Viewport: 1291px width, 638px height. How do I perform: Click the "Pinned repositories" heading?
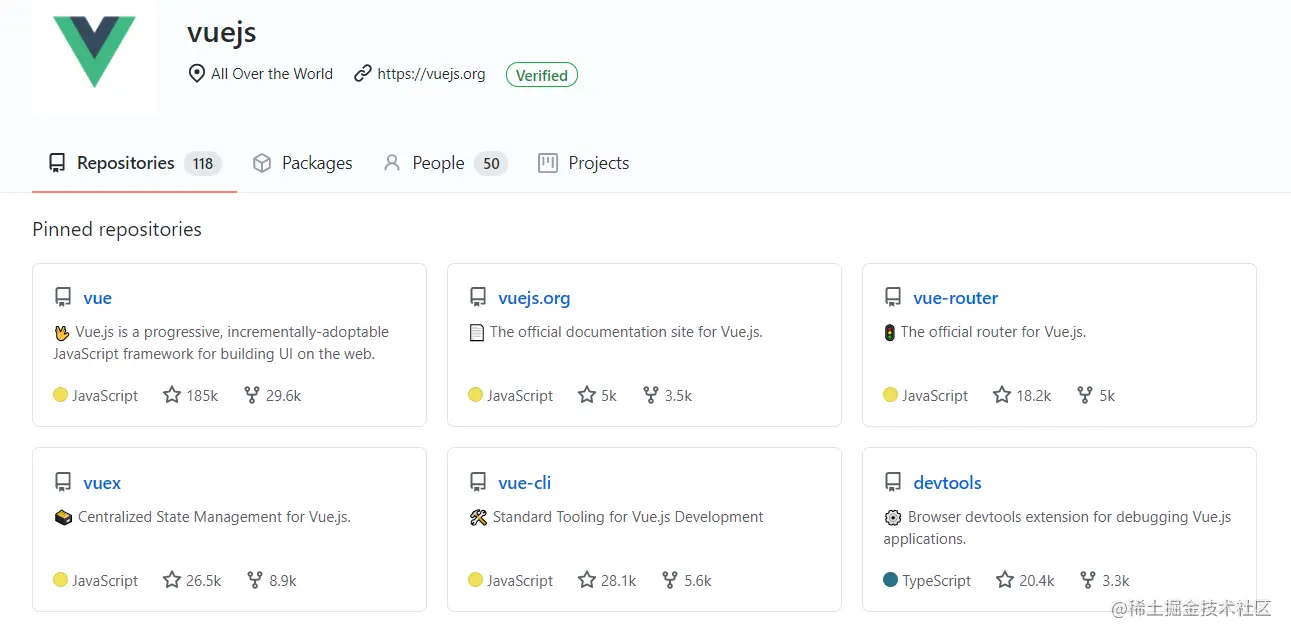click(x=117, y=229)
